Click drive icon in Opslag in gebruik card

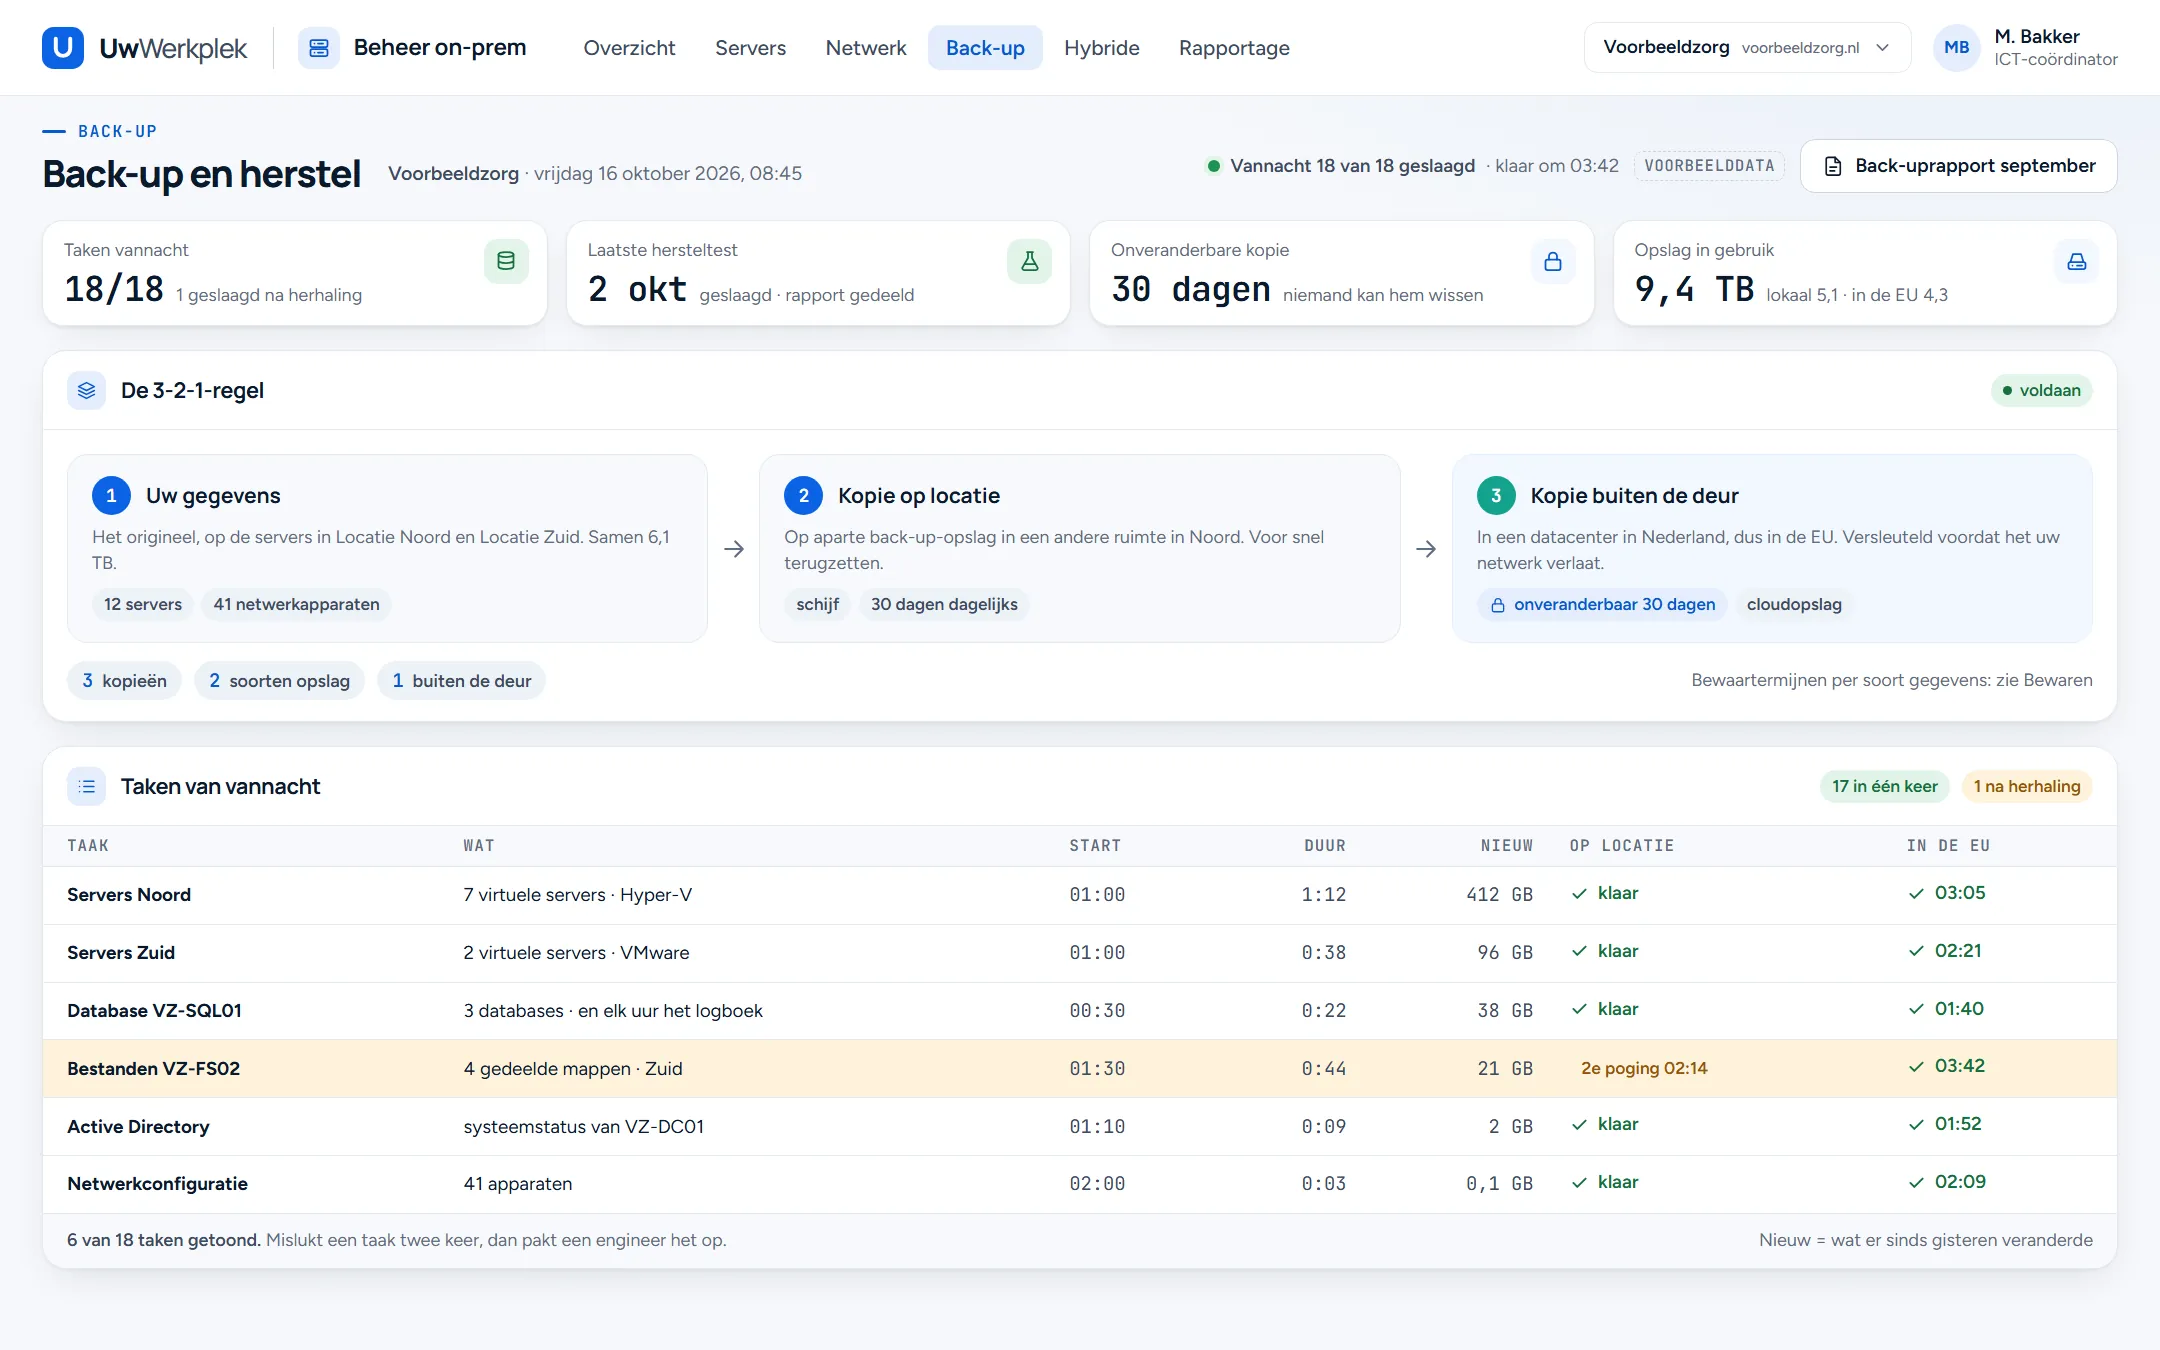click(2077, 261)
